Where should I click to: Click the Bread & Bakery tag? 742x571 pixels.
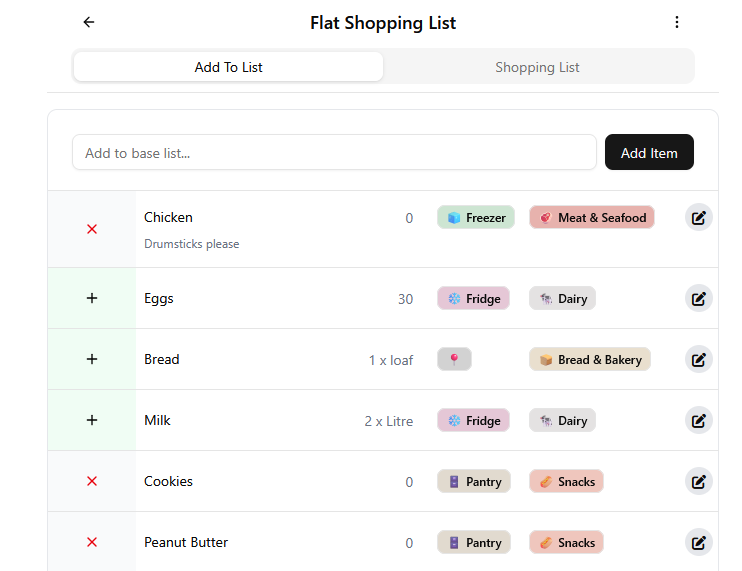[590, 360]
